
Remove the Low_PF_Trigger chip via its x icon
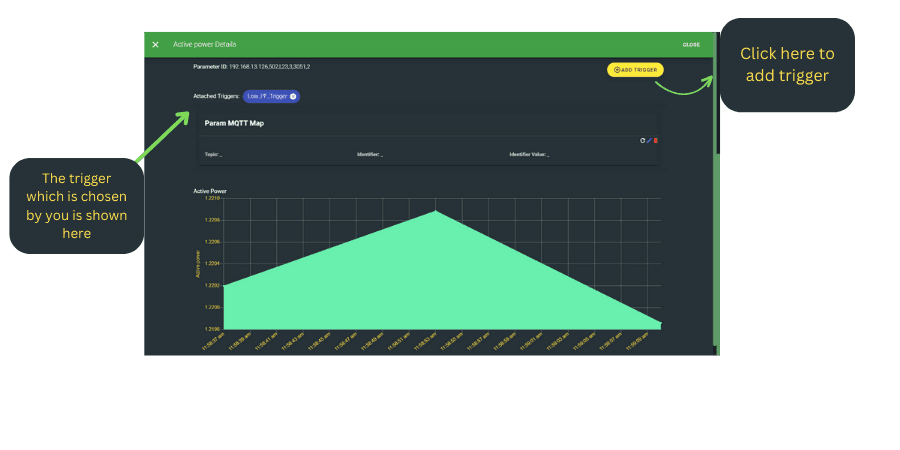pos(293,96)
